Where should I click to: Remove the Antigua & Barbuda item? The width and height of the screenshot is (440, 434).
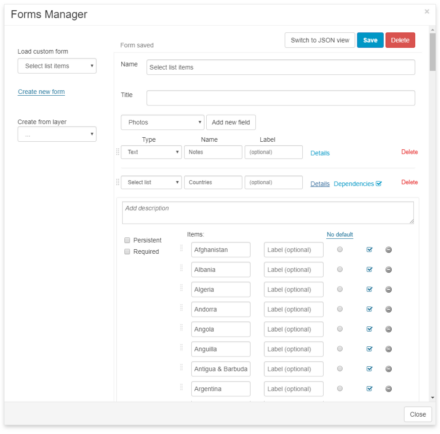(388, 369)
